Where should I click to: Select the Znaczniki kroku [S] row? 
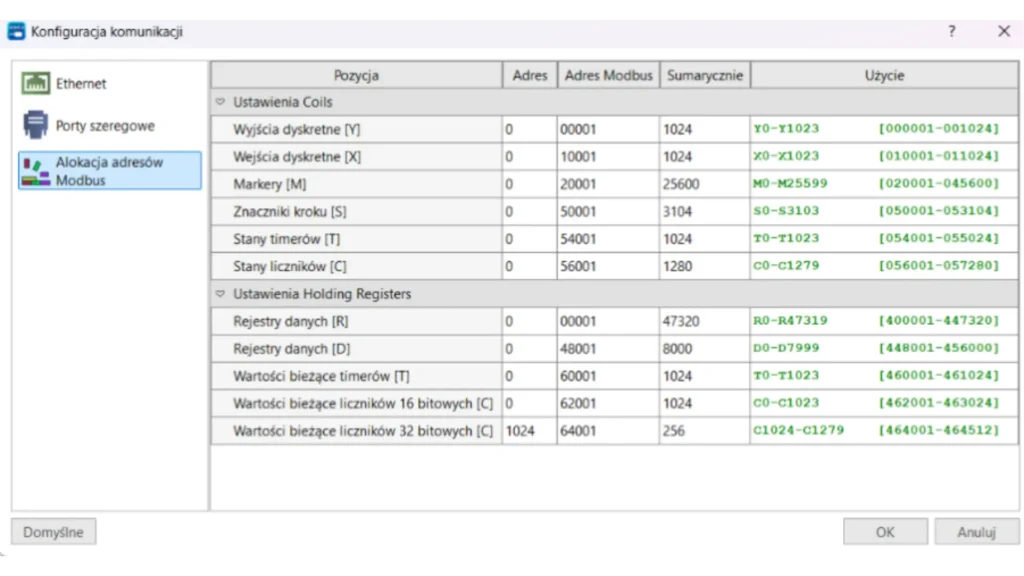tap(615, 212)
